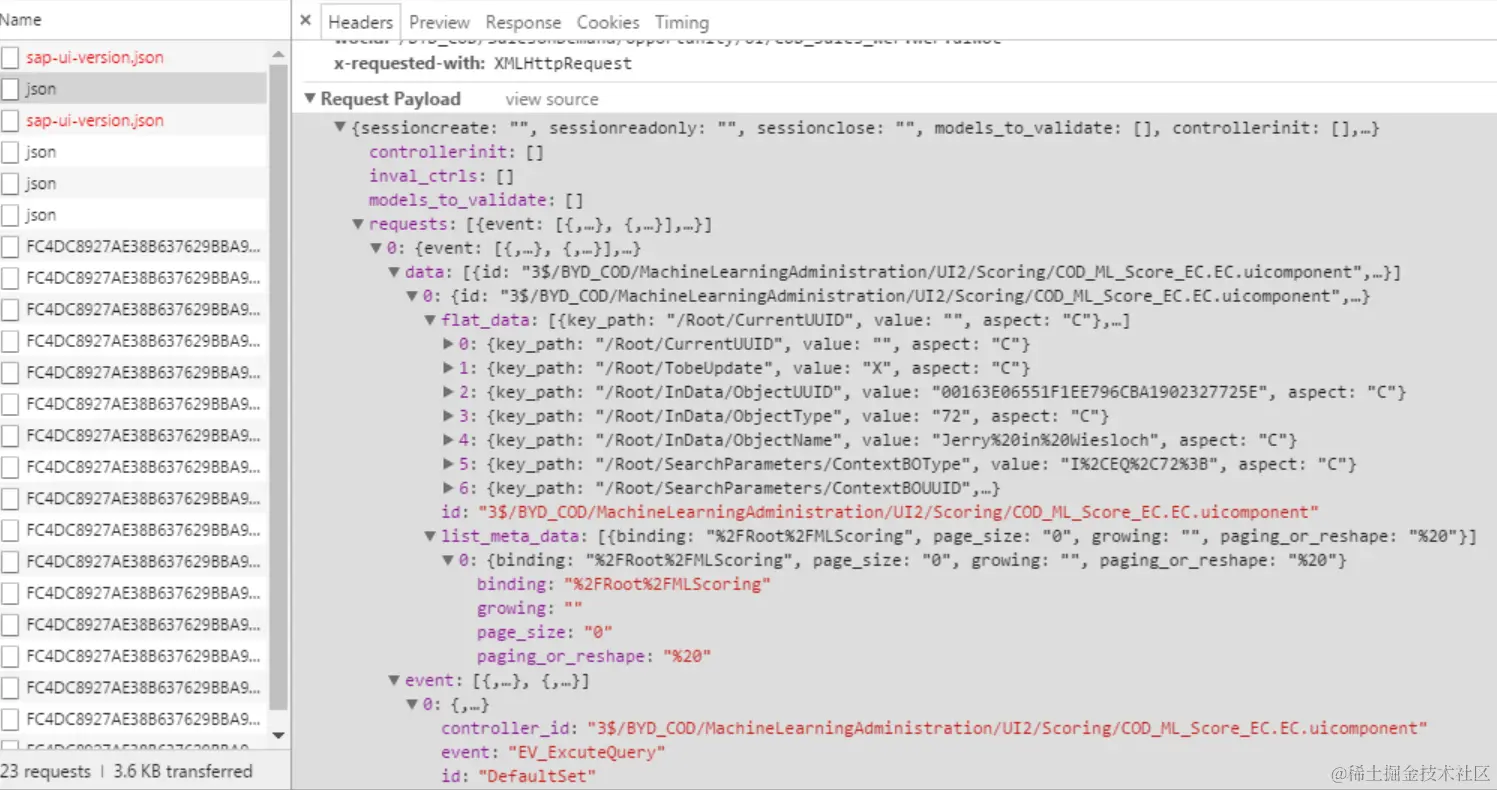Switch to the Headers tab
The image size is (1497, 790).
(x=360, y=22)
